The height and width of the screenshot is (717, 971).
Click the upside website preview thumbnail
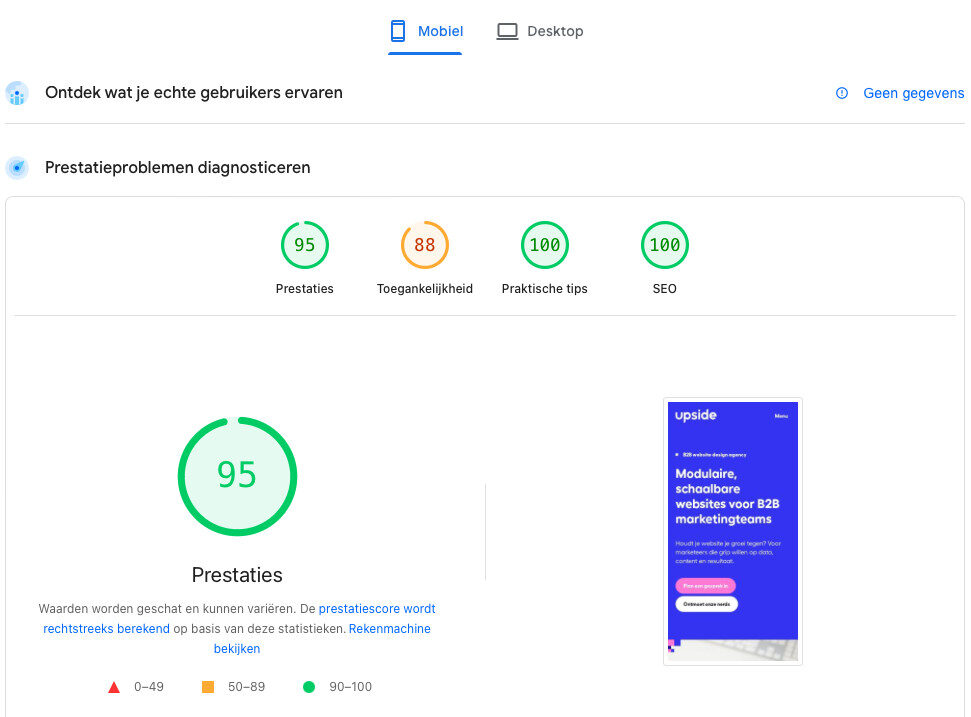pos(732,531)
